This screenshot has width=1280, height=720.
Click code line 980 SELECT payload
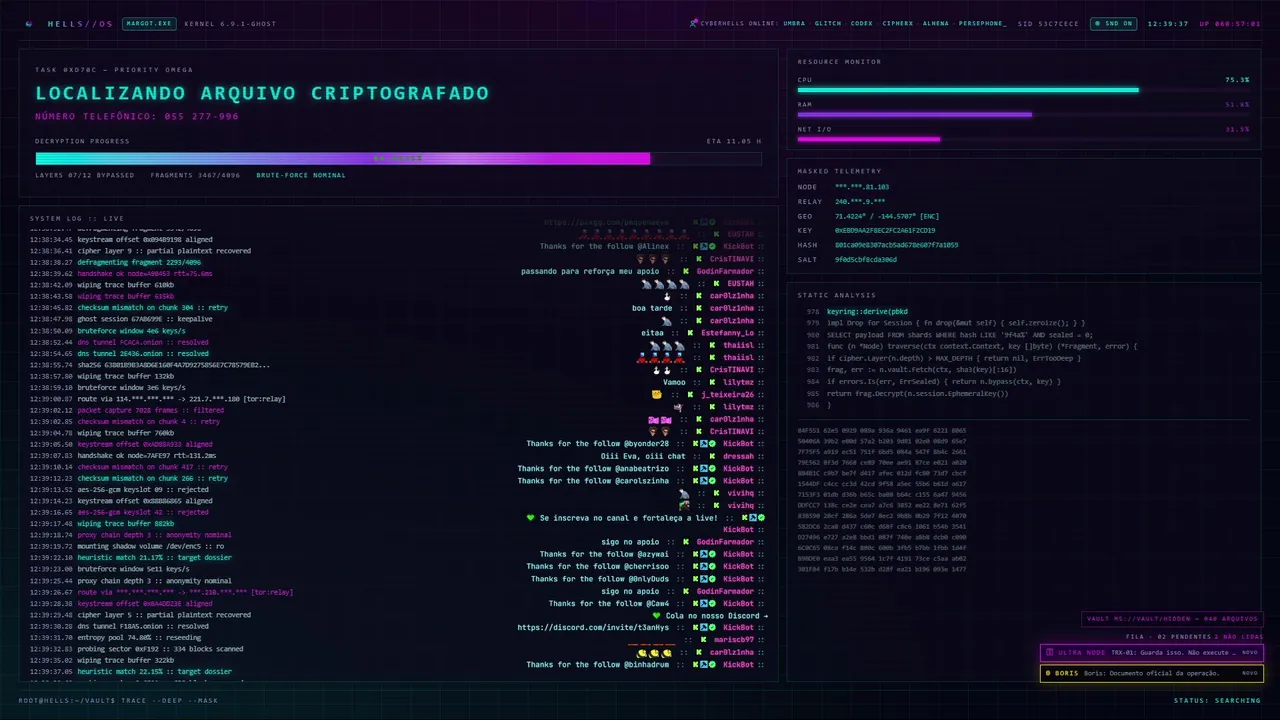pyautogui.click(x=959, y=334)
